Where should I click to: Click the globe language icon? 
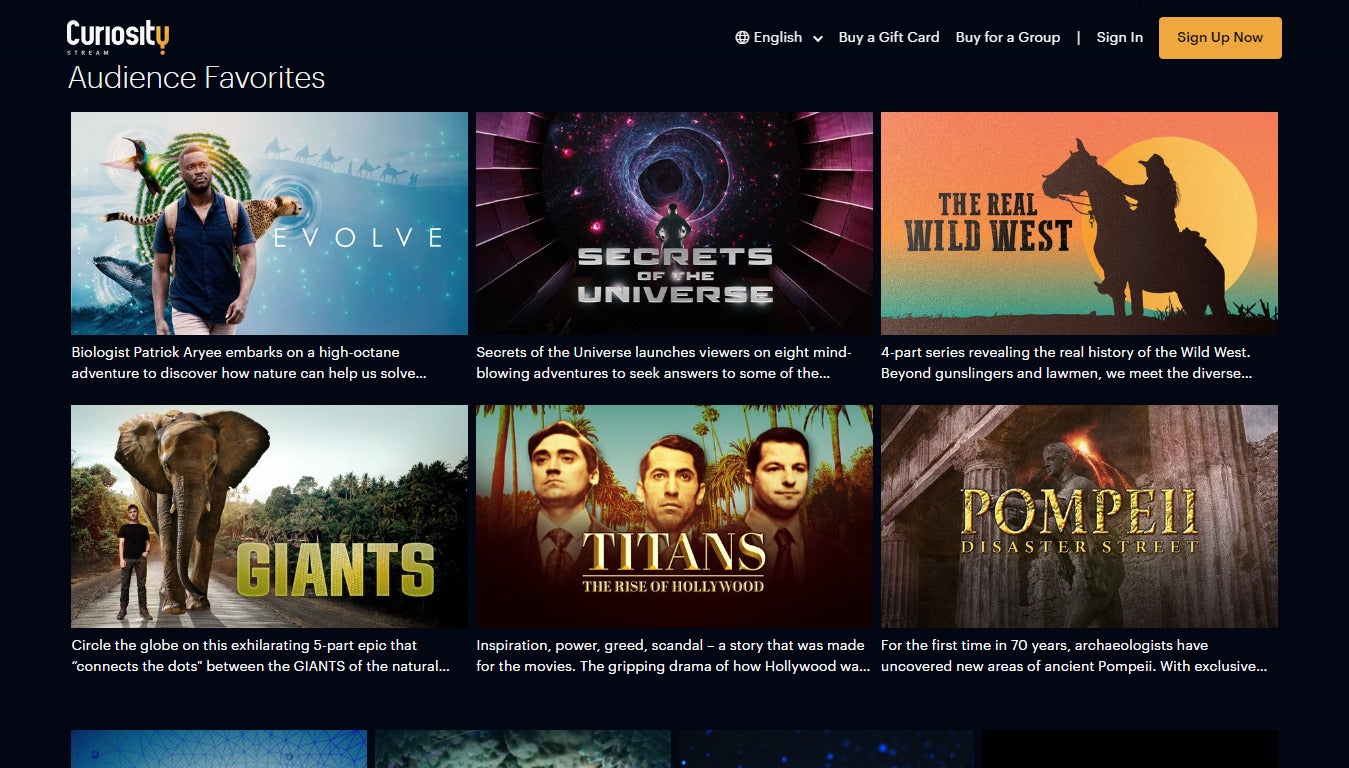coord(742,38)
